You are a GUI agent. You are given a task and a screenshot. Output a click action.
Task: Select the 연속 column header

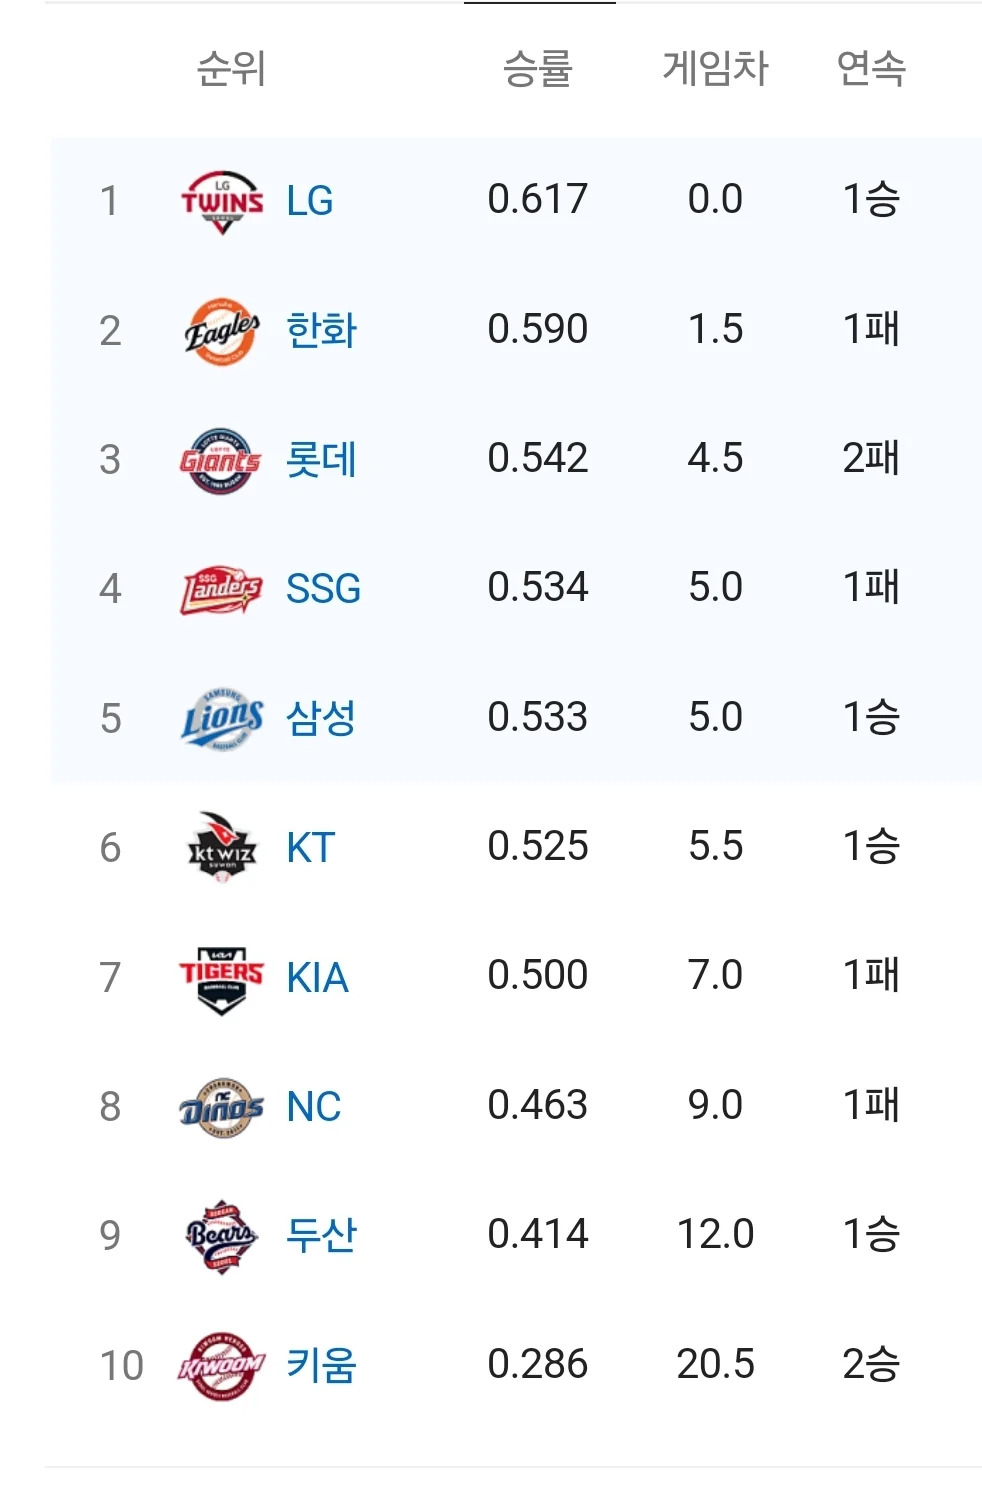tap(871, 68)
